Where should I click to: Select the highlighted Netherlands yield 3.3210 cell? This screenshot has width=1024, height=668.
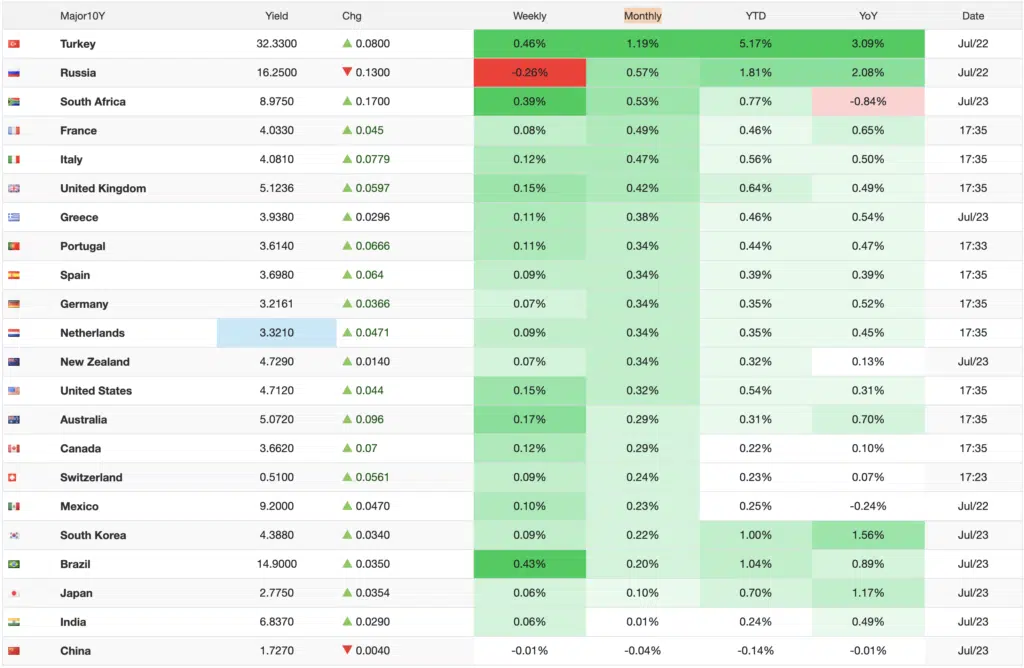276,333
